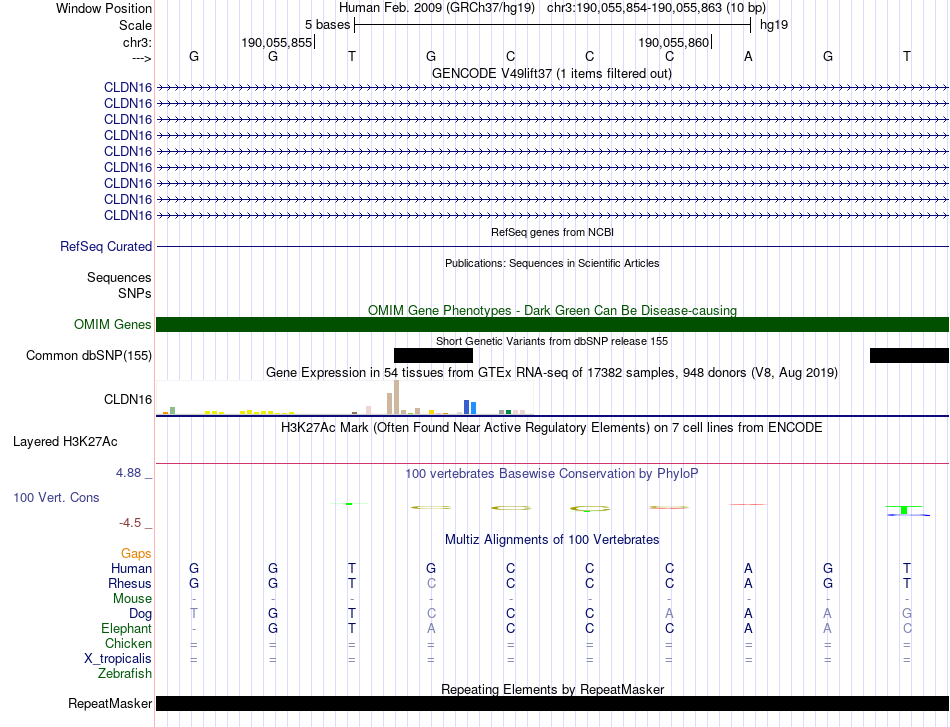
Task: Open Multiz Alignments of 100 Vertebrates title
Action: pos(552,540)
